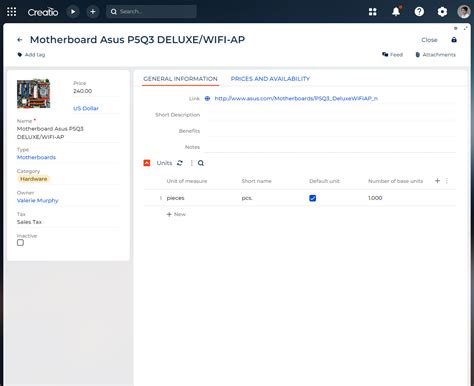Open Units column settings three-dot menu
This screenshot has width=474, height=386.
coord(447,181)
